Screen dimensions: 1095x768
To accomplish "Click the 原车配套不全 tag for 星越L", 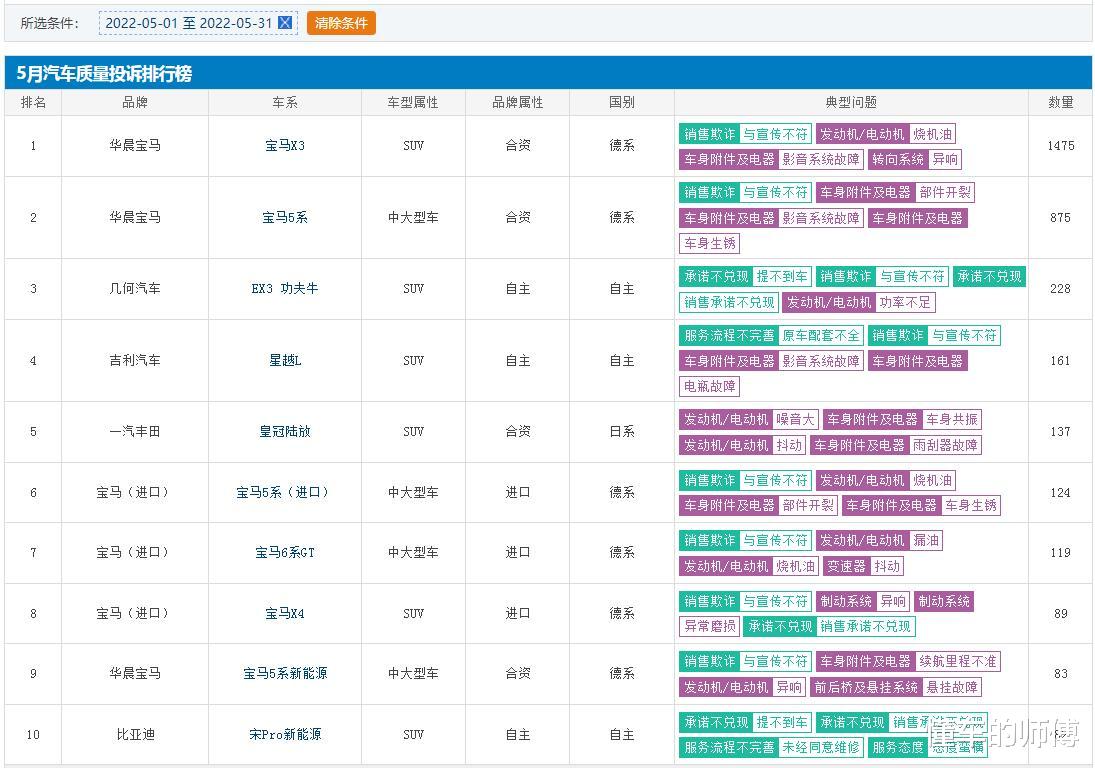I will click(x=821, y=335).
